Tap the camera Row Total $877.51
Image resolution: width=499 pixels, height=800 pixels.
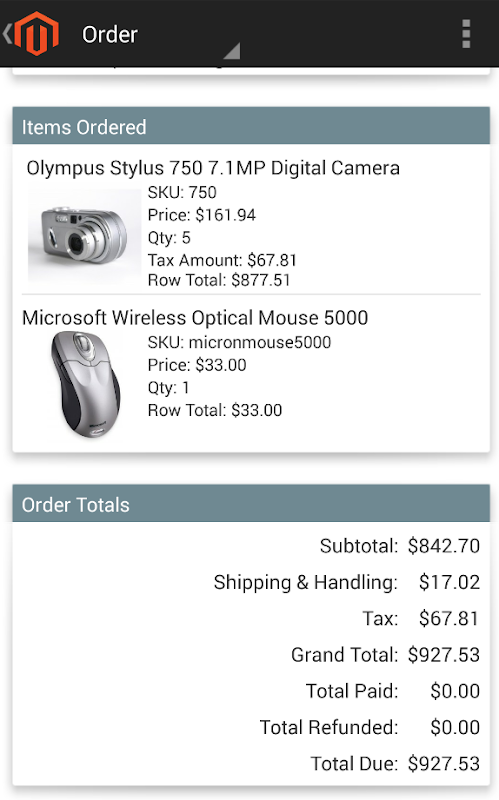tap(219, 280)
